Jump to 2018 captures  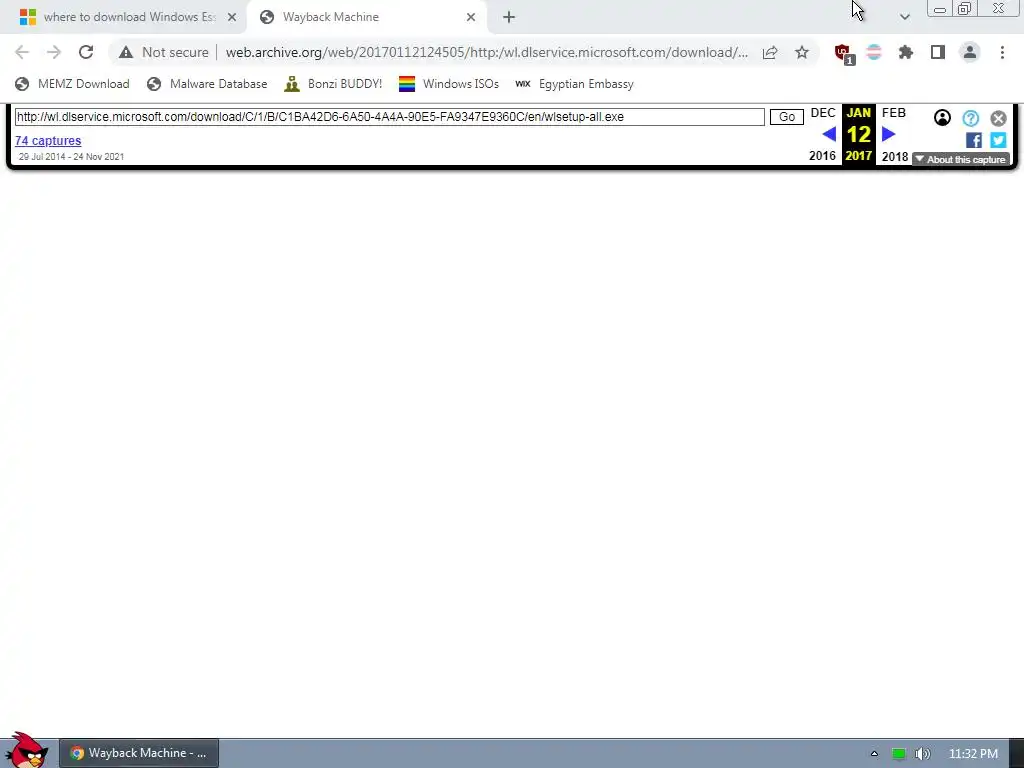pyautogui.click(x=895, y=156)
